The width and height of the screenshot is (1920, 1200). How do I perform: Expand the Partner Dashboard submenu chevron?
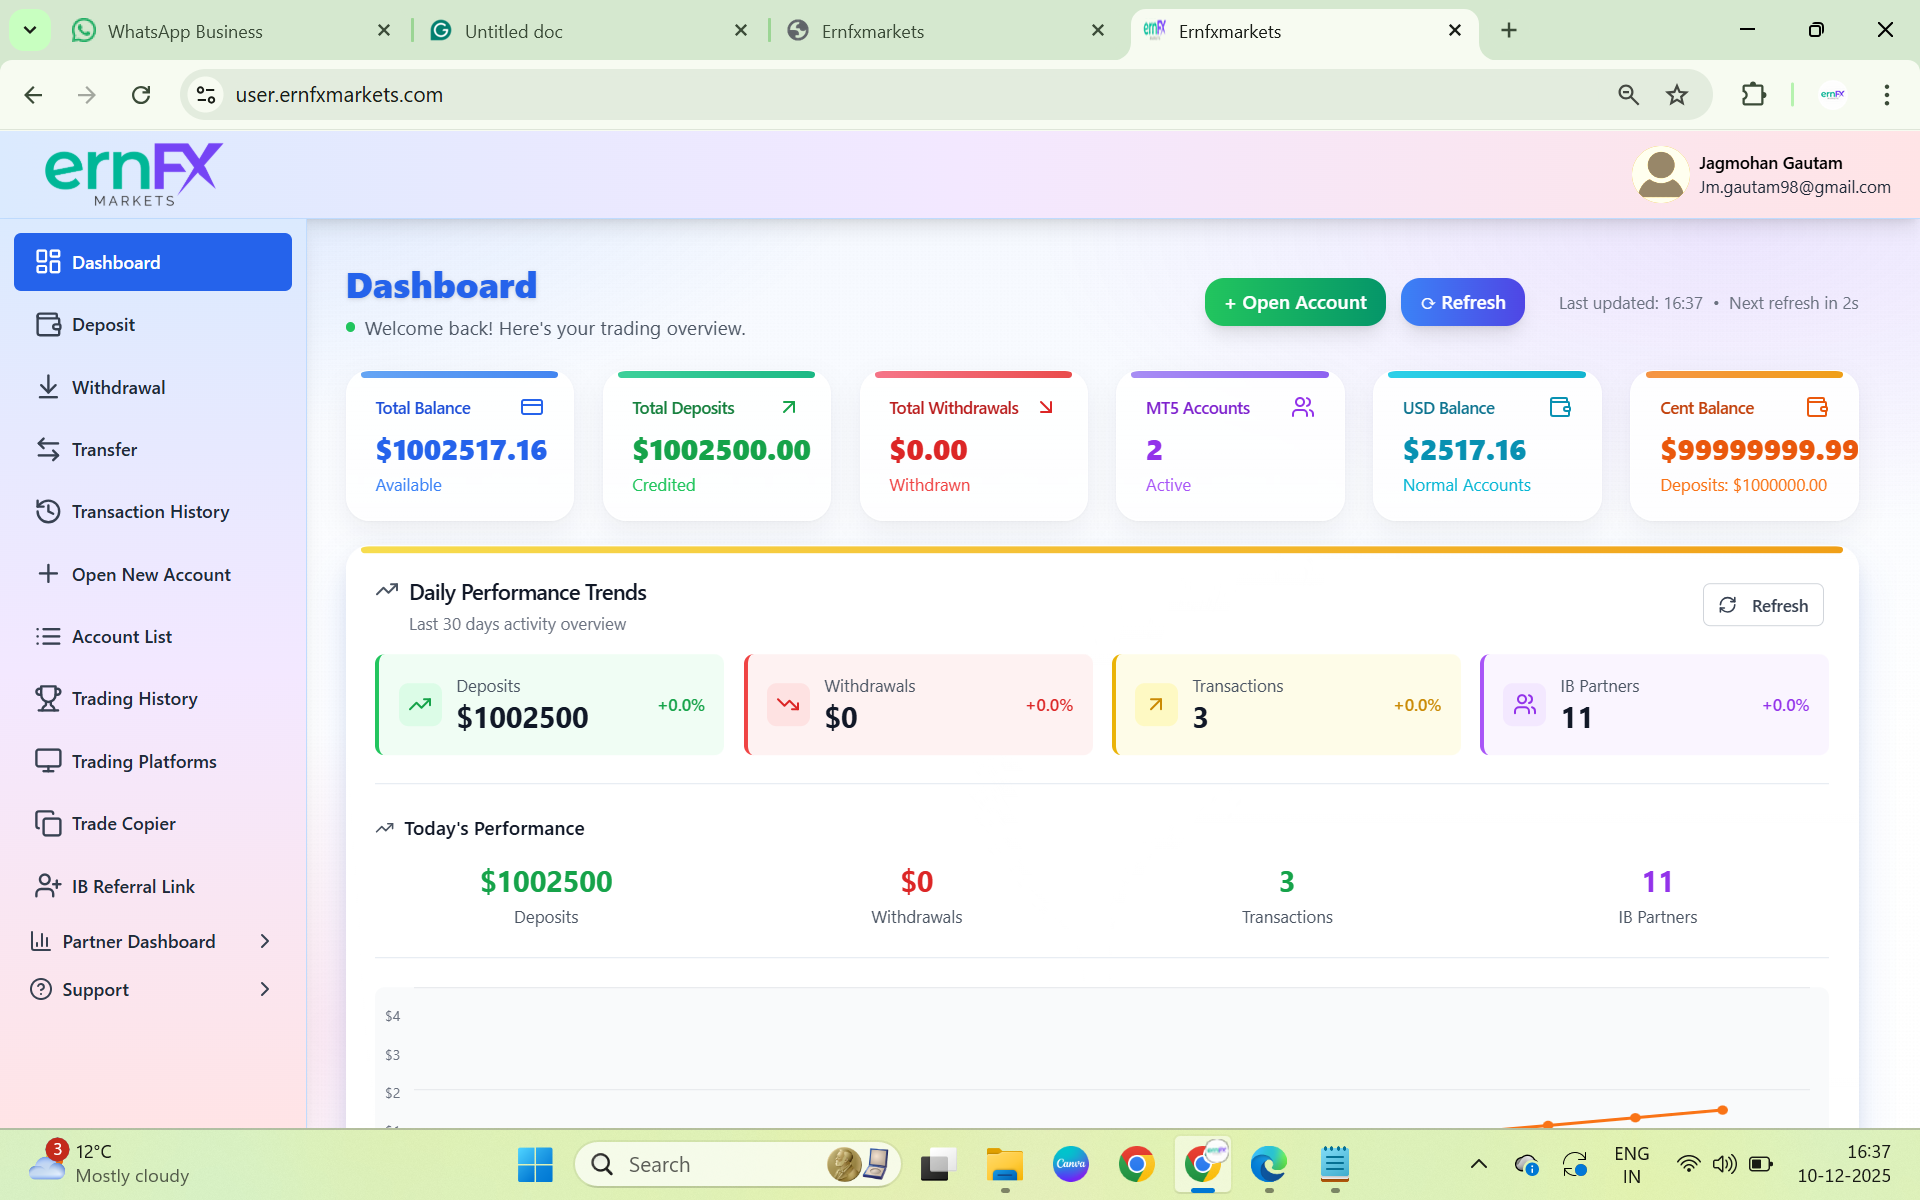(265, 941)
